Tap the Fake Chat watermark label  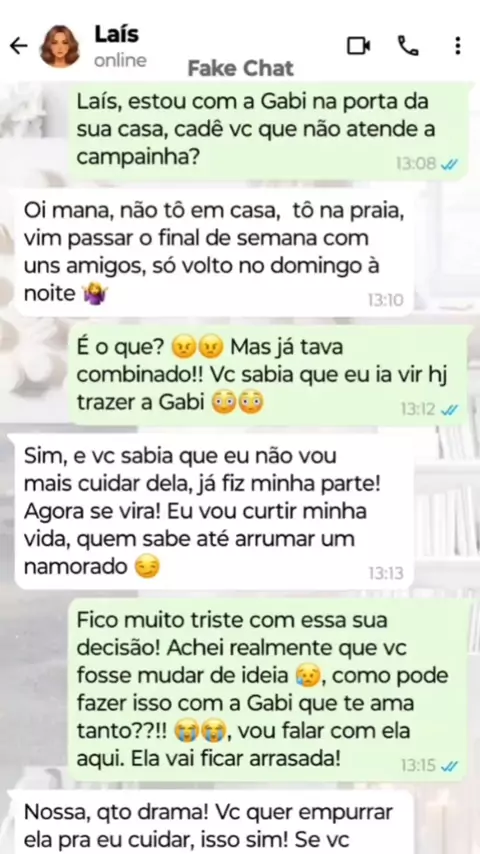[x=241, y=69]
